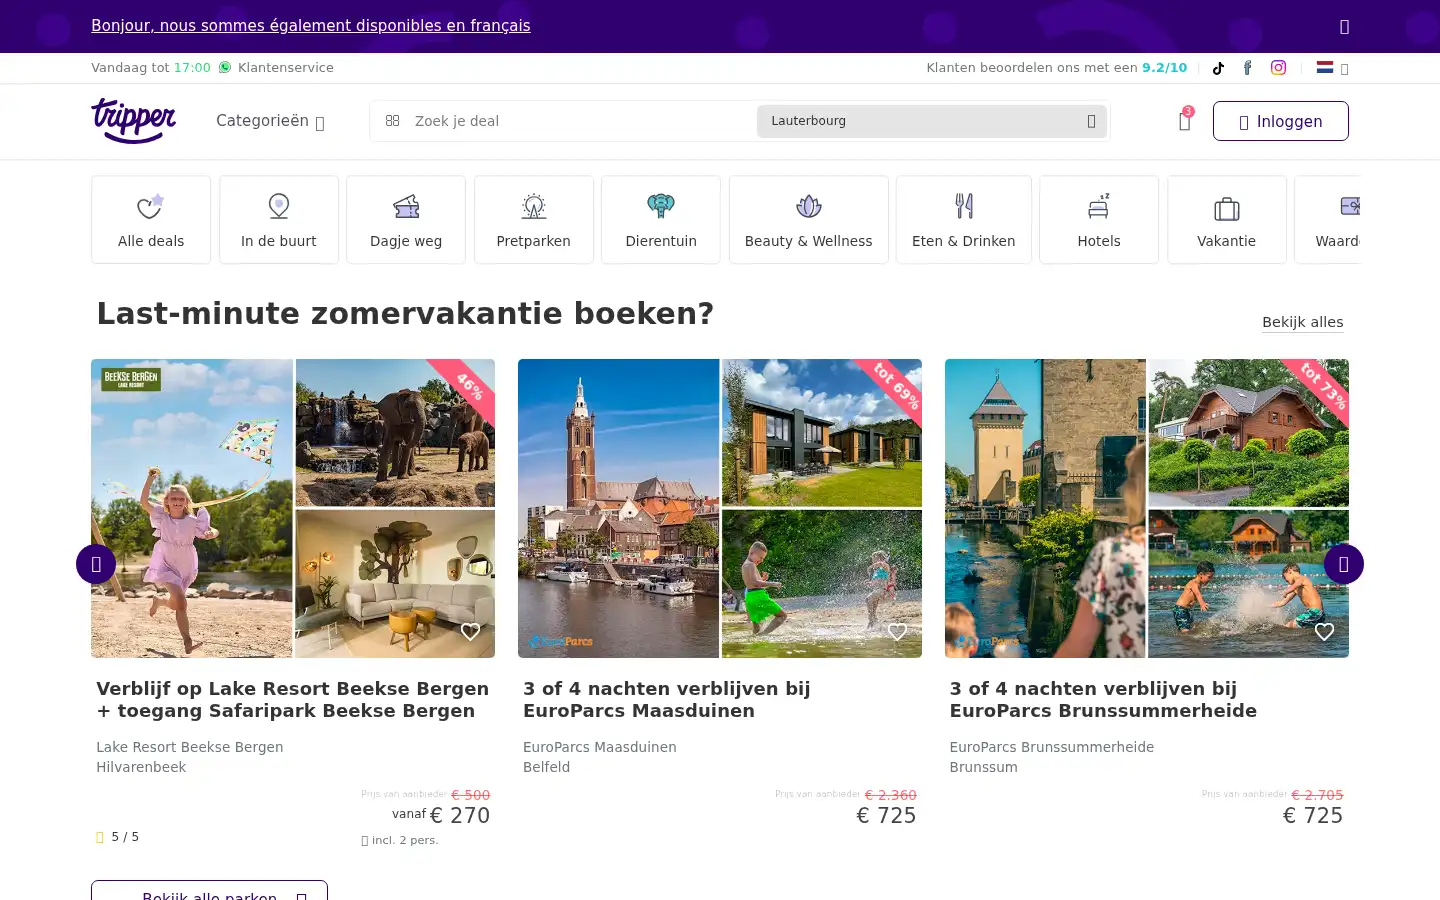The image size is (1440, 900).
Task: Click the Brunssum location text
Action: click(984, 767)
